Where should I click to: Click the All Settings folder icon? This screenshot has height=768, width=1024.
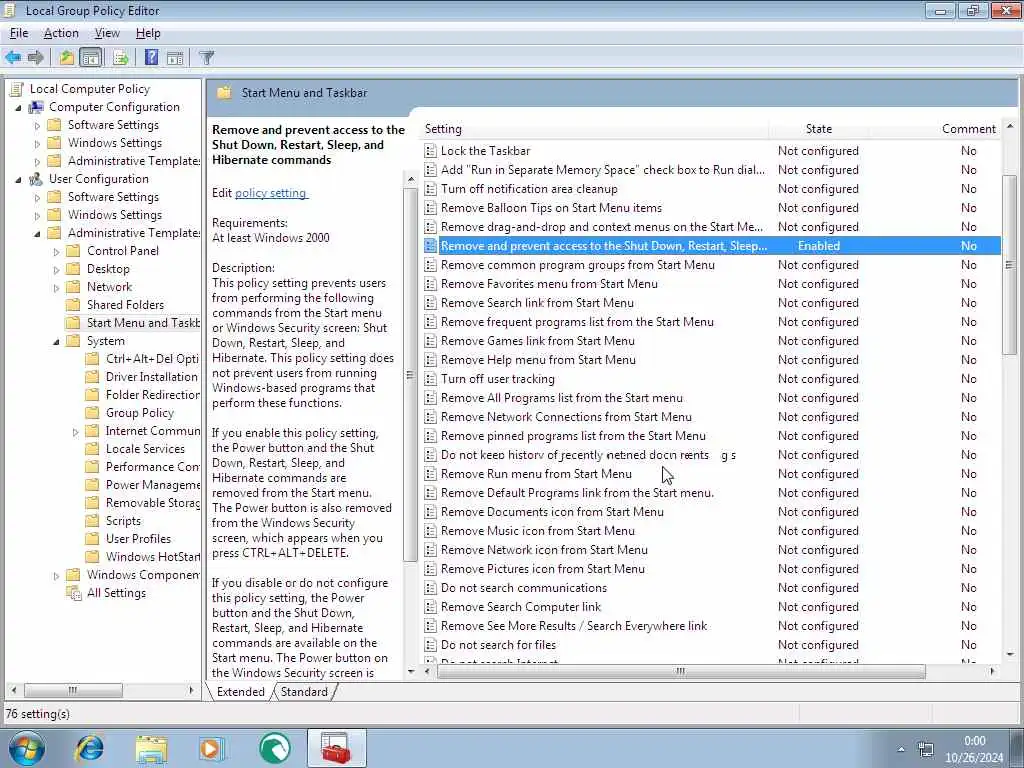click(74, 592)
